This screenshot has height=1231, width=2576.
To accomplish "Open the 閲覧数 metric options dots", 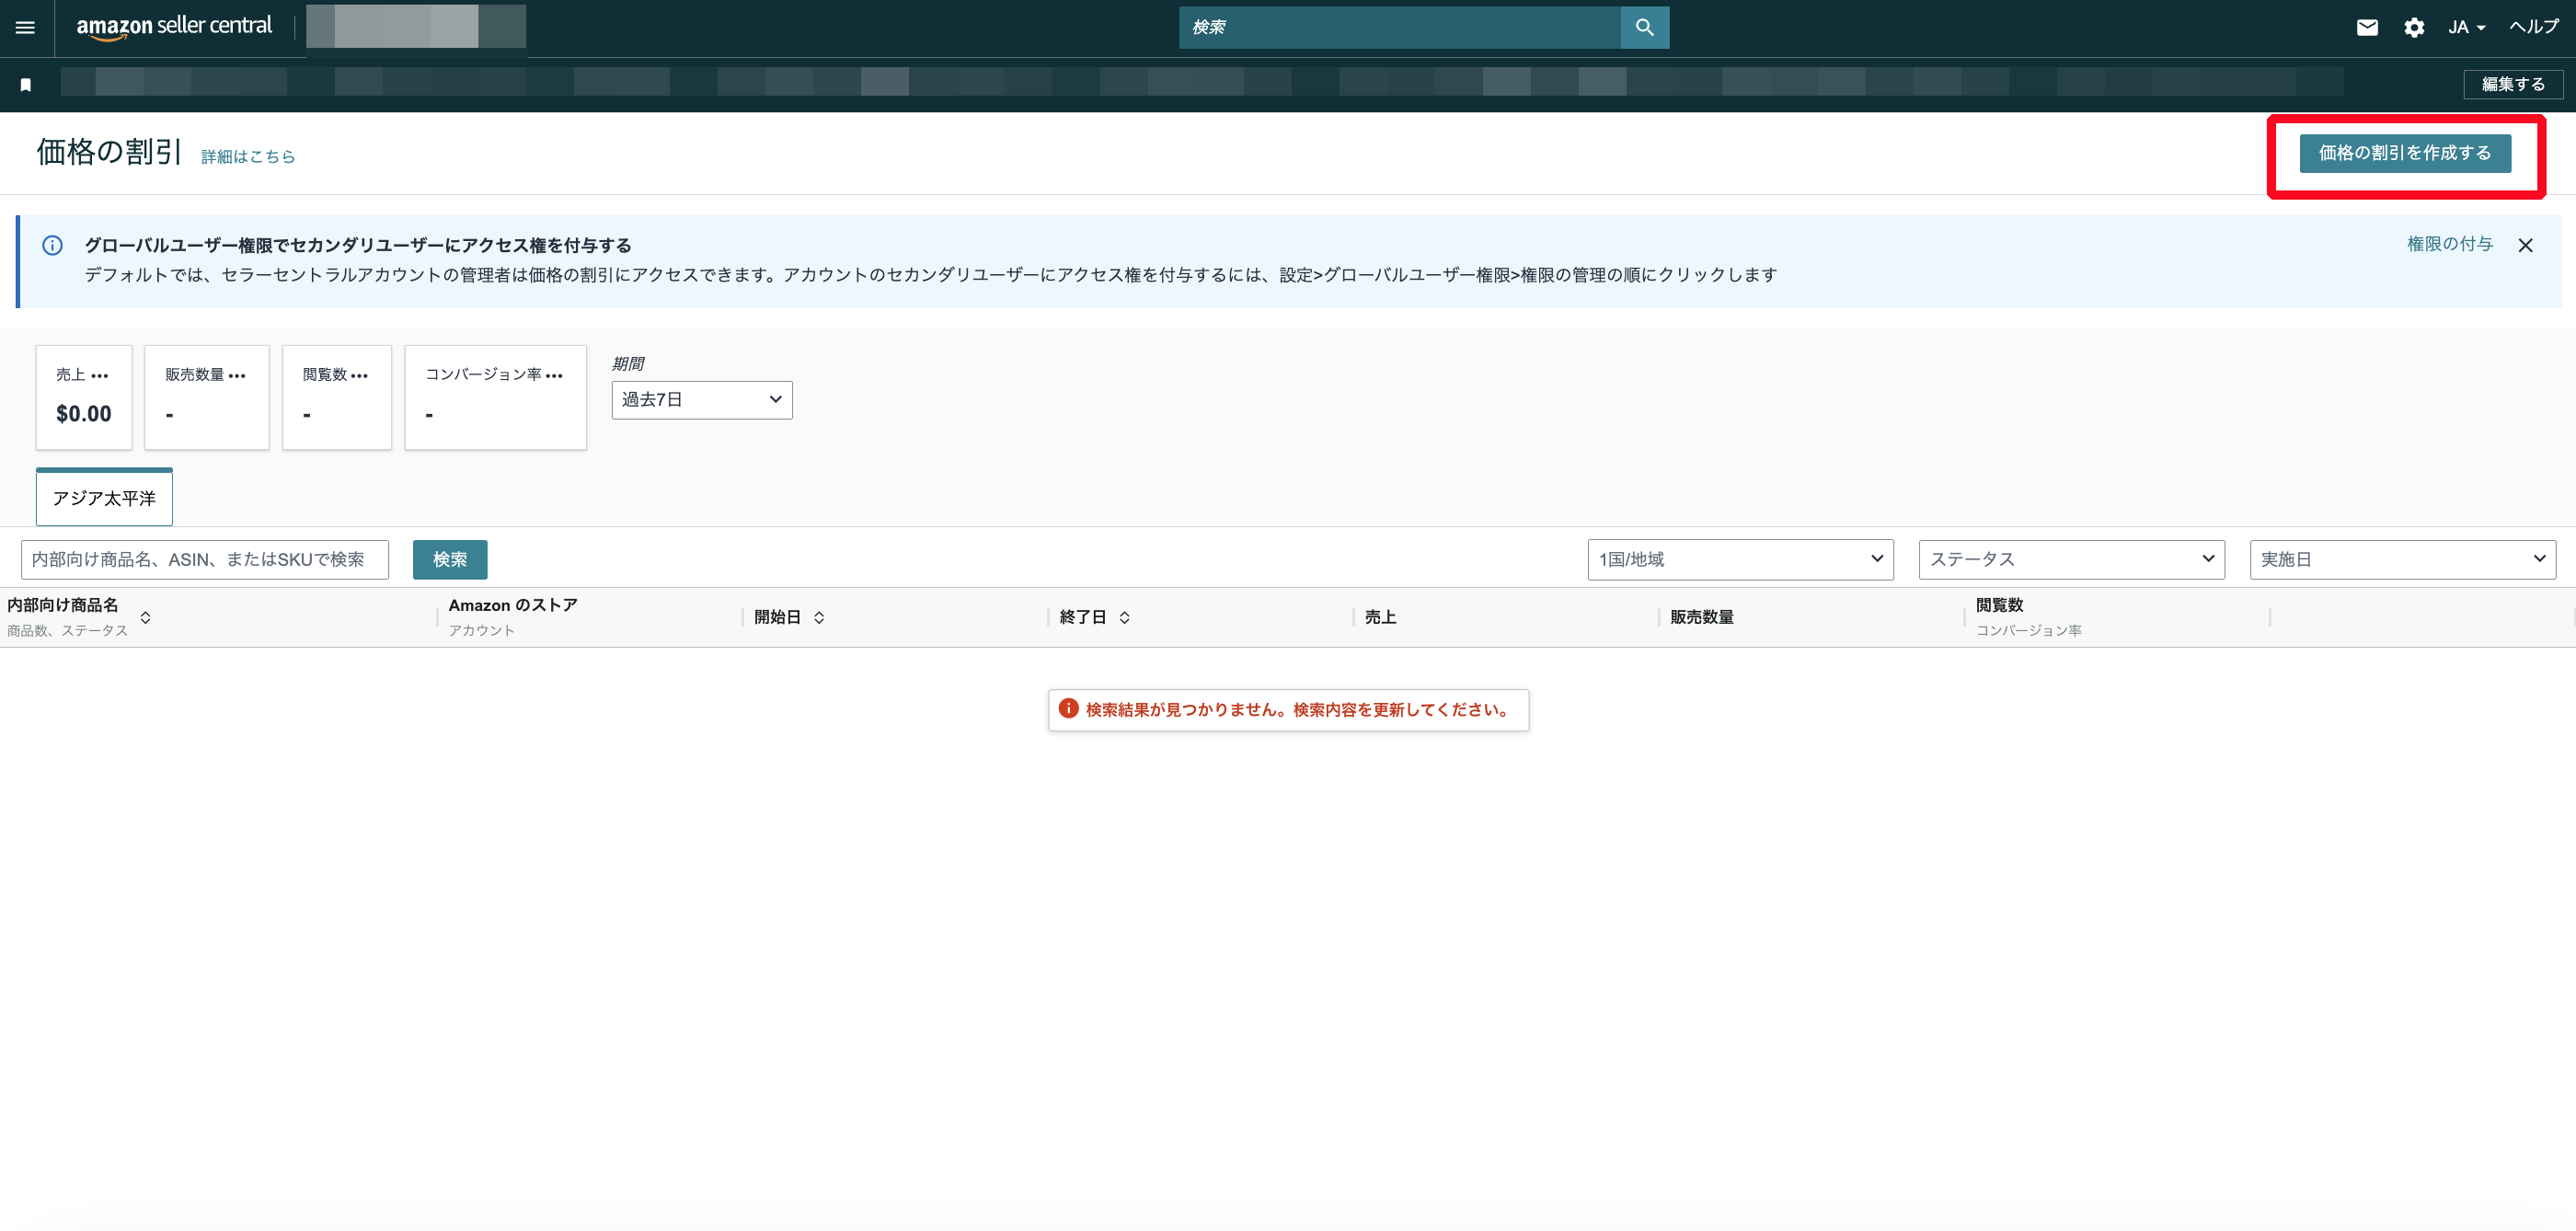I will [x=360, y=376].
